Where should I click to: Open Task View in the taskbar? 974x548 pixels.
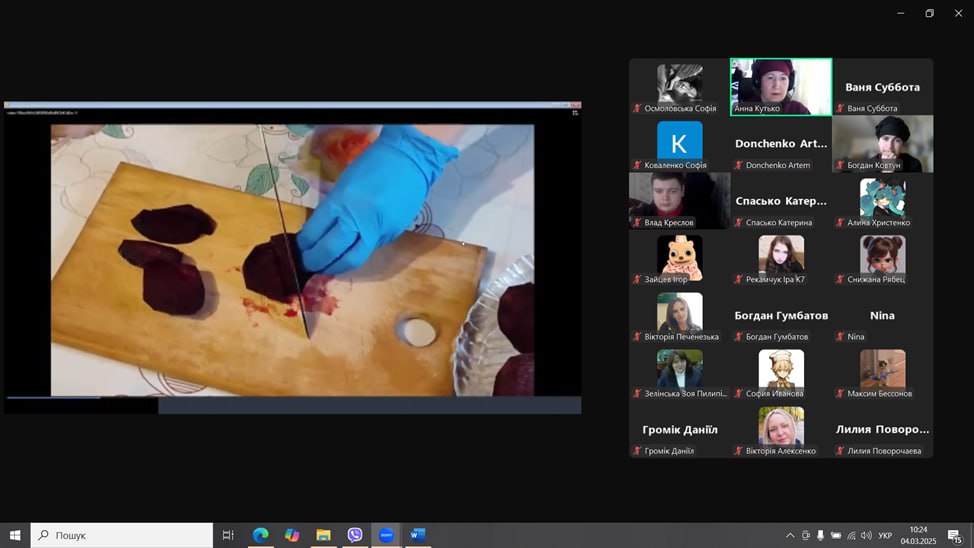(228, 535)
